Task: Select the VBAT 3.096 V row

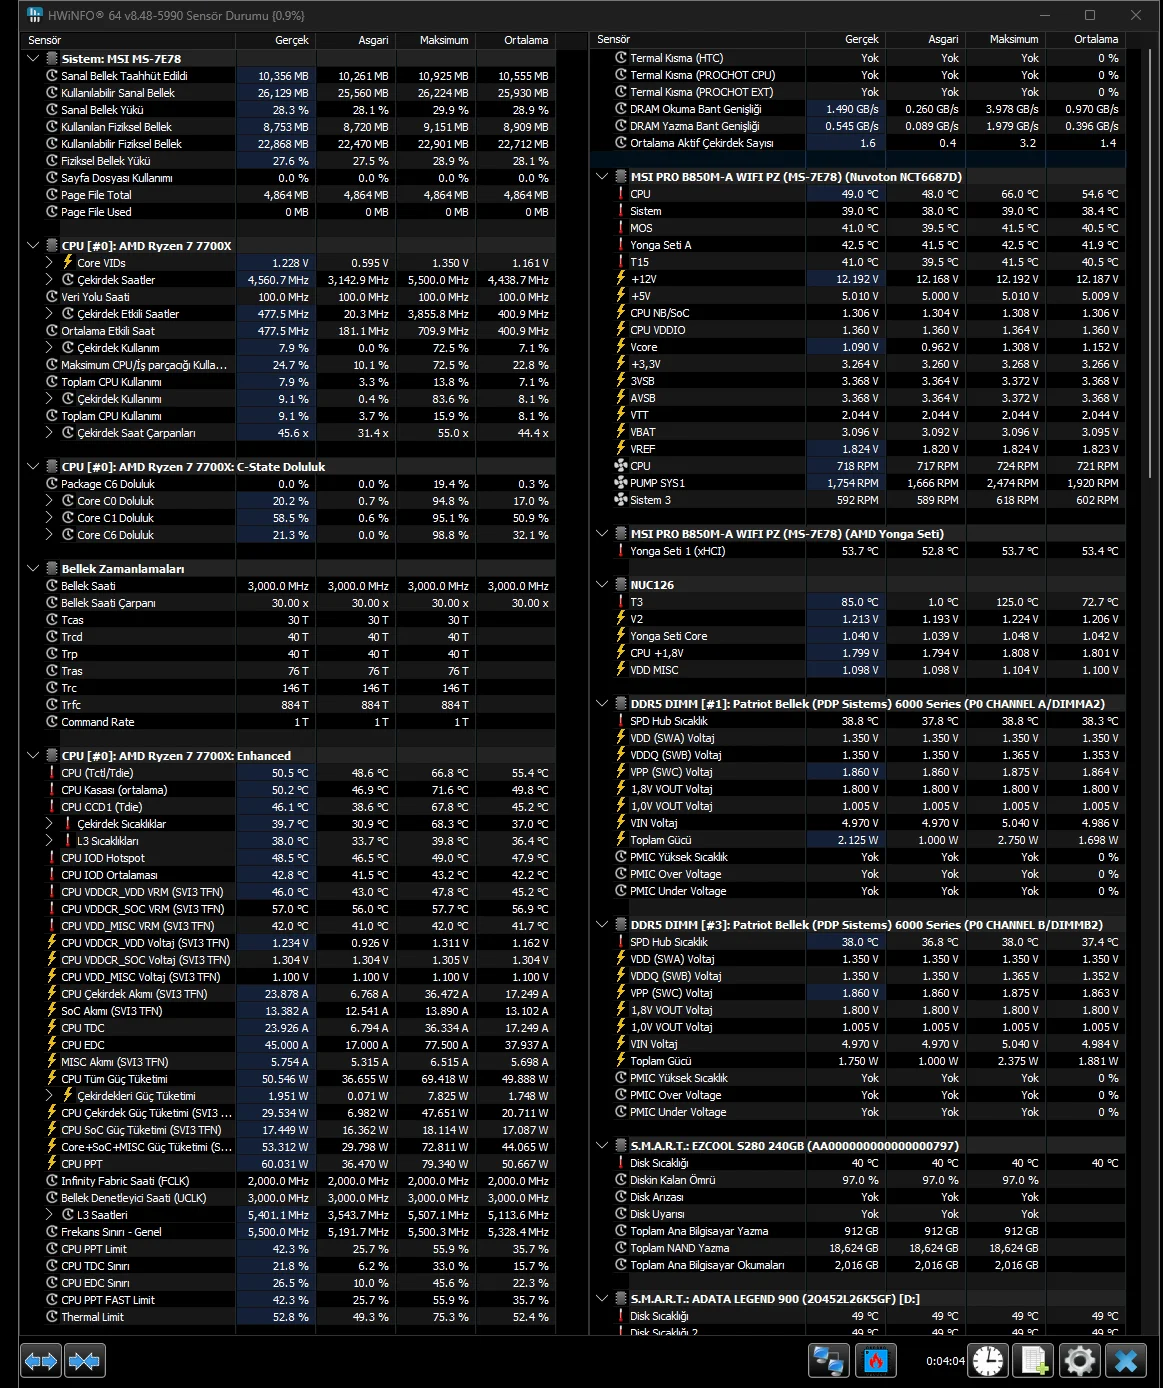Action: pos(860,432)
